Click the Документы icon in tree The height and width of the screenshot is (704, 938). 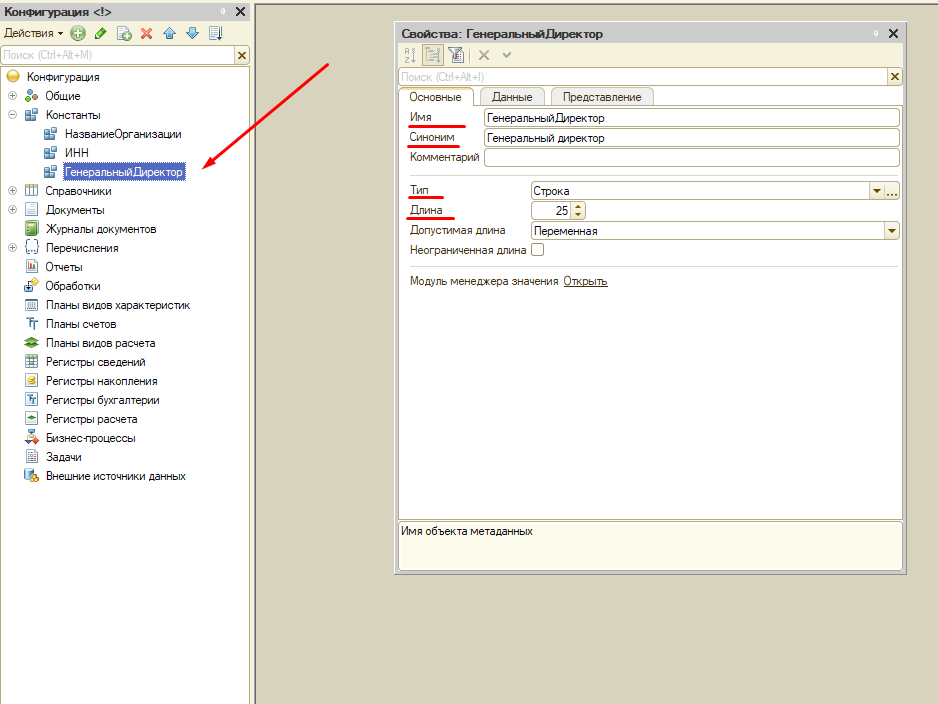[32, 210]
